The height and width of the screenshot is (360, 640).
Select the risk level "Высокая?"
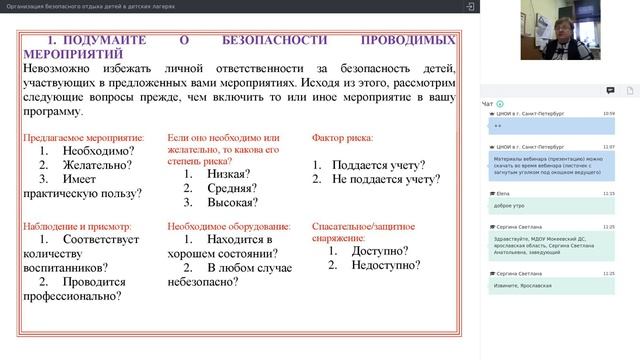tap(233, 202)
